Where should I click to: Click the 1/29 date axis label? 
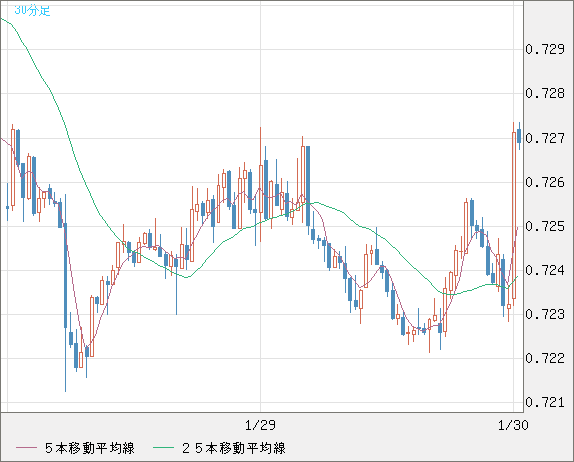260,425
